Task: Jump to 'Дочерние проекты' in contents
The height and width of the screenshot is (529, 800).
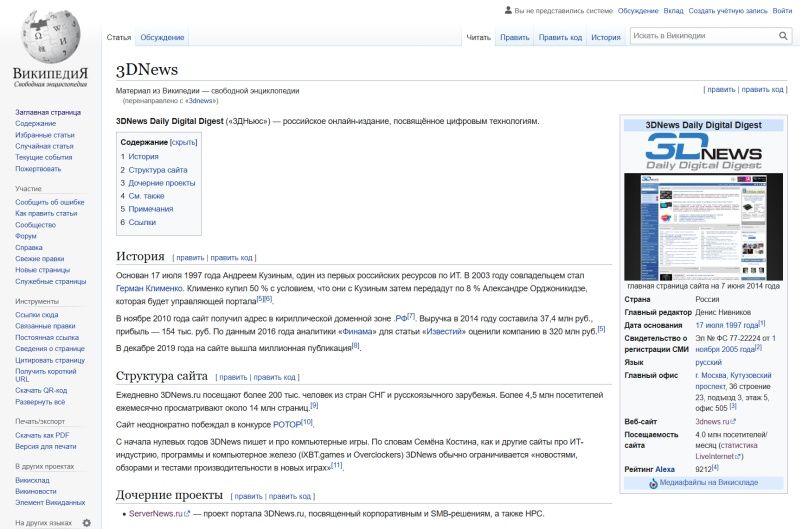Action: coord(161,183)
